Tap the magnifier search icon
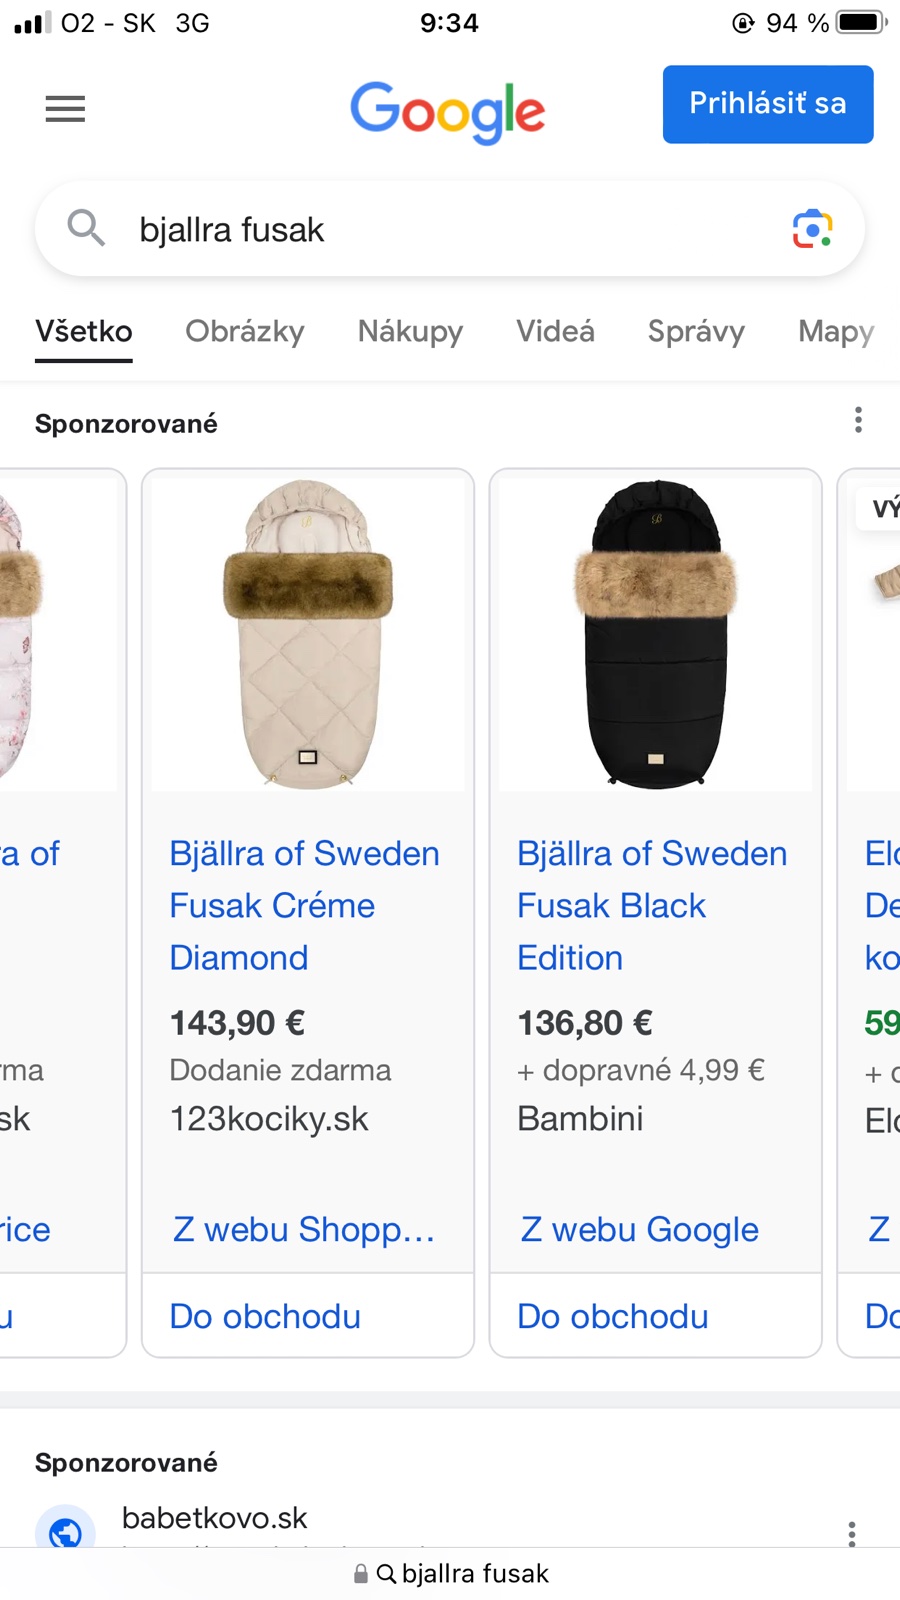The width and height of the screenshot is (900, 1600). pyautogui.click(x=86, y=229)
